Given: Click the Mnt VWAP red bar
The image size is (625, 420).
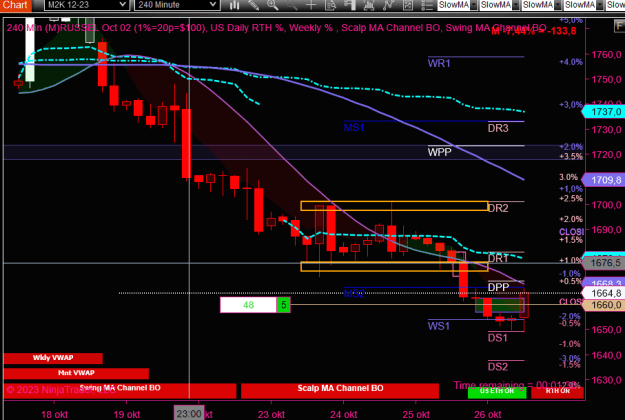Looking at the screenshot, I should point(76,373).
